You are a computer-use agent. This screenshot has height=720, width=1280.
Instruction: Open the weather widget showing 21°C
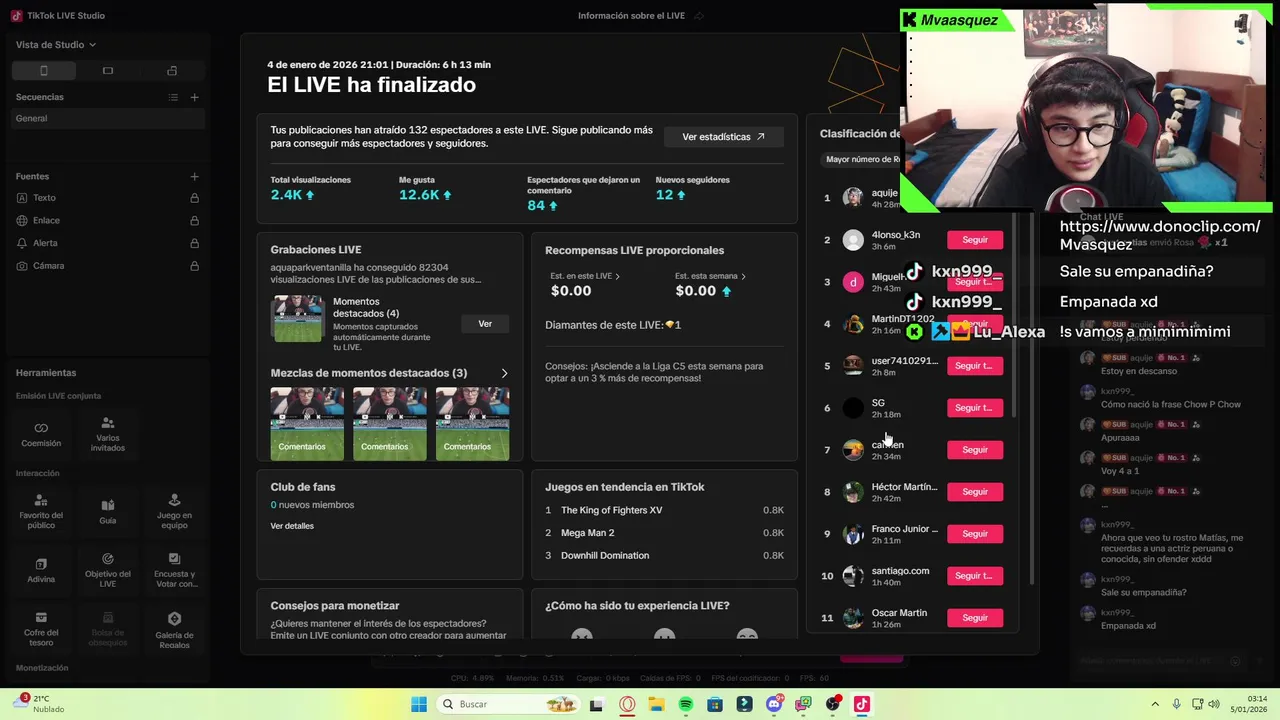37,704
